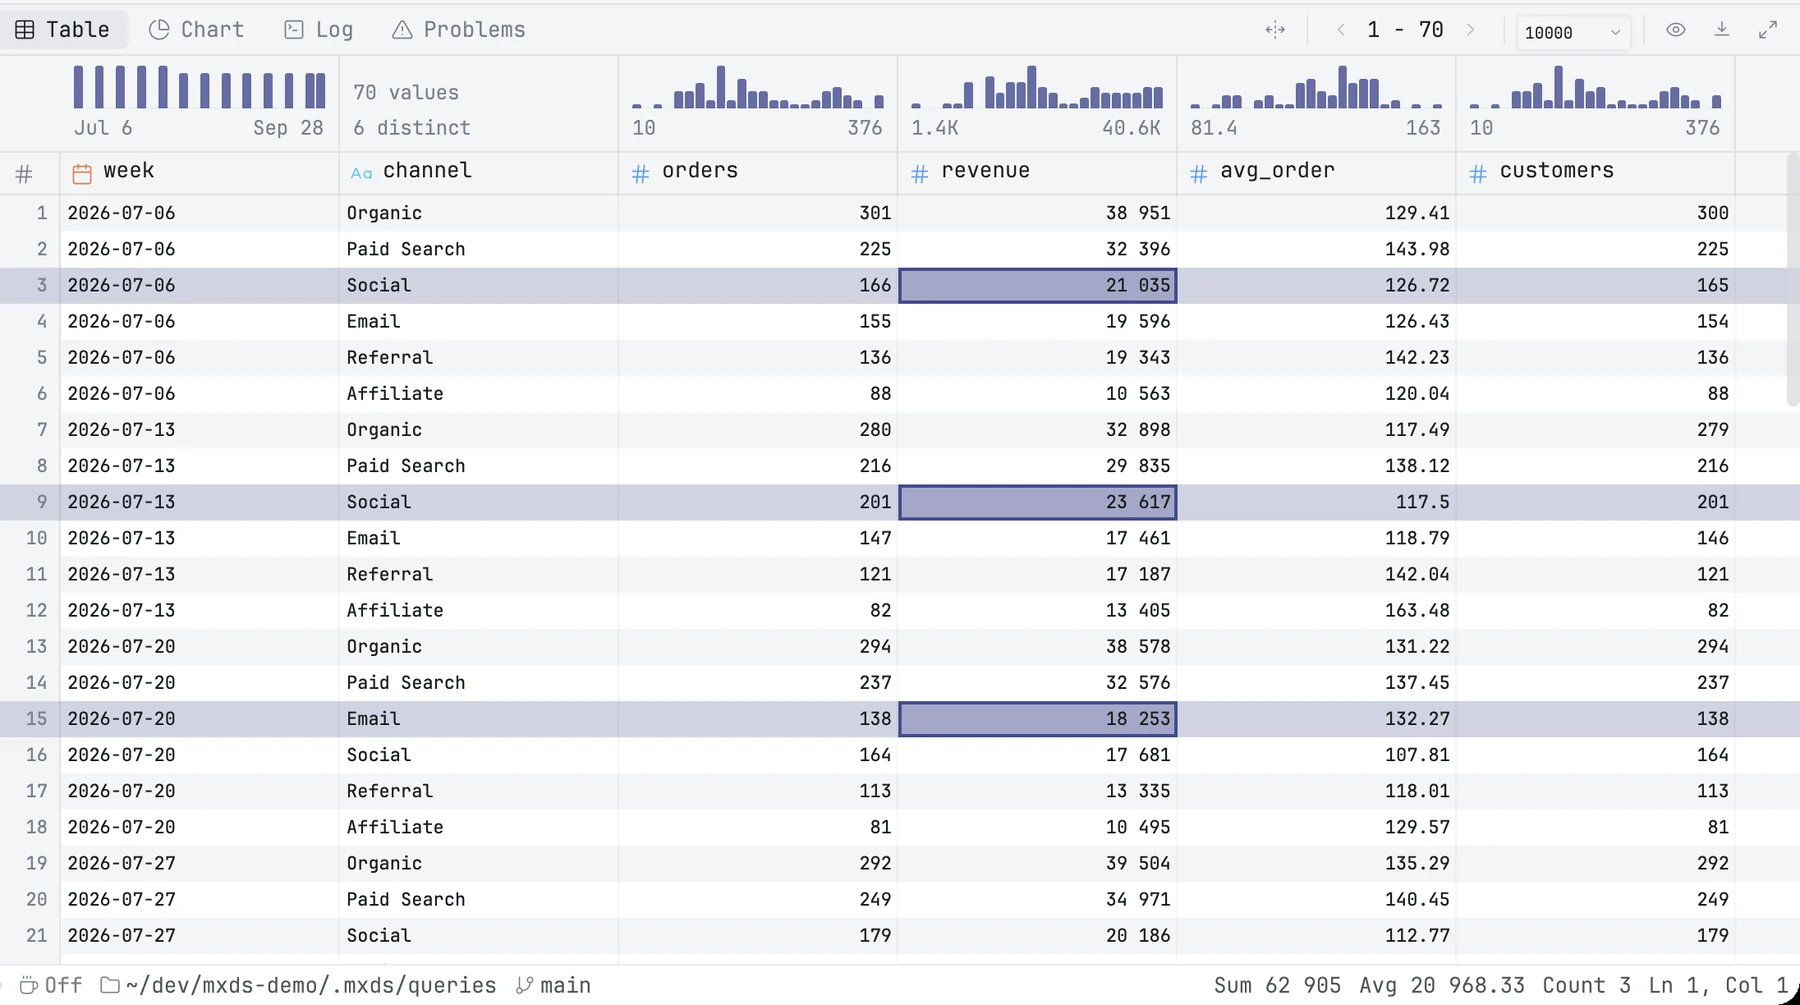Click the hash icon in revenue header
The width and height of the screenshot is (1800, 1005).
click(x=920, y=174)
